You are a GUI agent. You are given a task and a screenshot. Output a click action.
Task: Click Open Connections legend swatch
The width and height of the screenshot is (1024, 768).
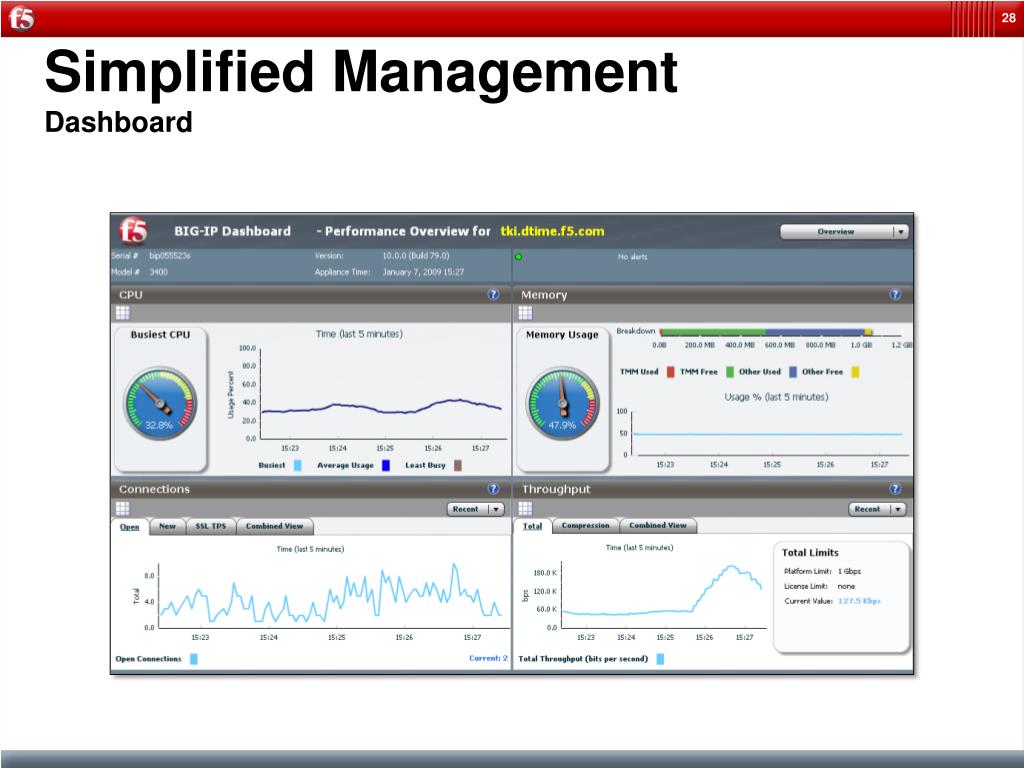click(x=193, y=659)
